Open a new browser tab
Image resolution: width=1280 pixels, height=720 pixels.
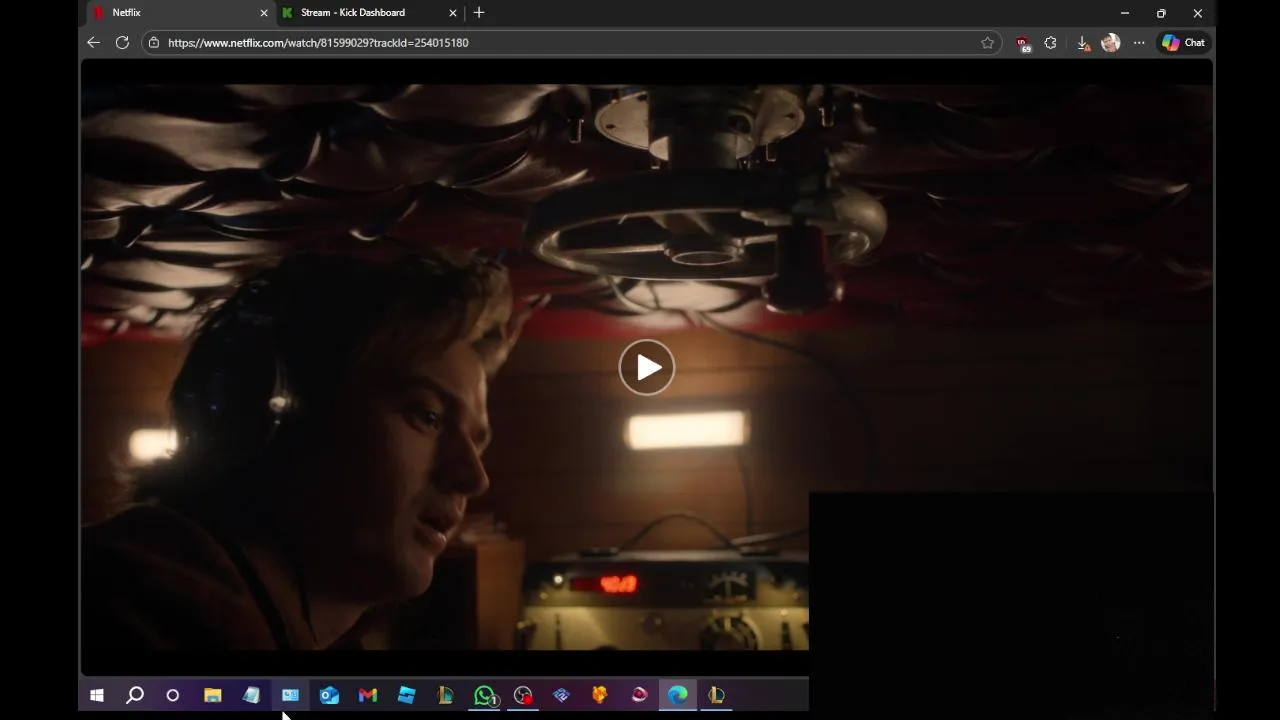(479, 13)
